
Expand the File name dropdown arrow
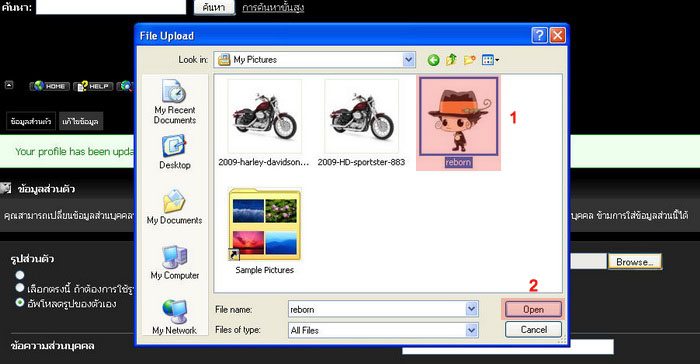click(x=471, y=309)
